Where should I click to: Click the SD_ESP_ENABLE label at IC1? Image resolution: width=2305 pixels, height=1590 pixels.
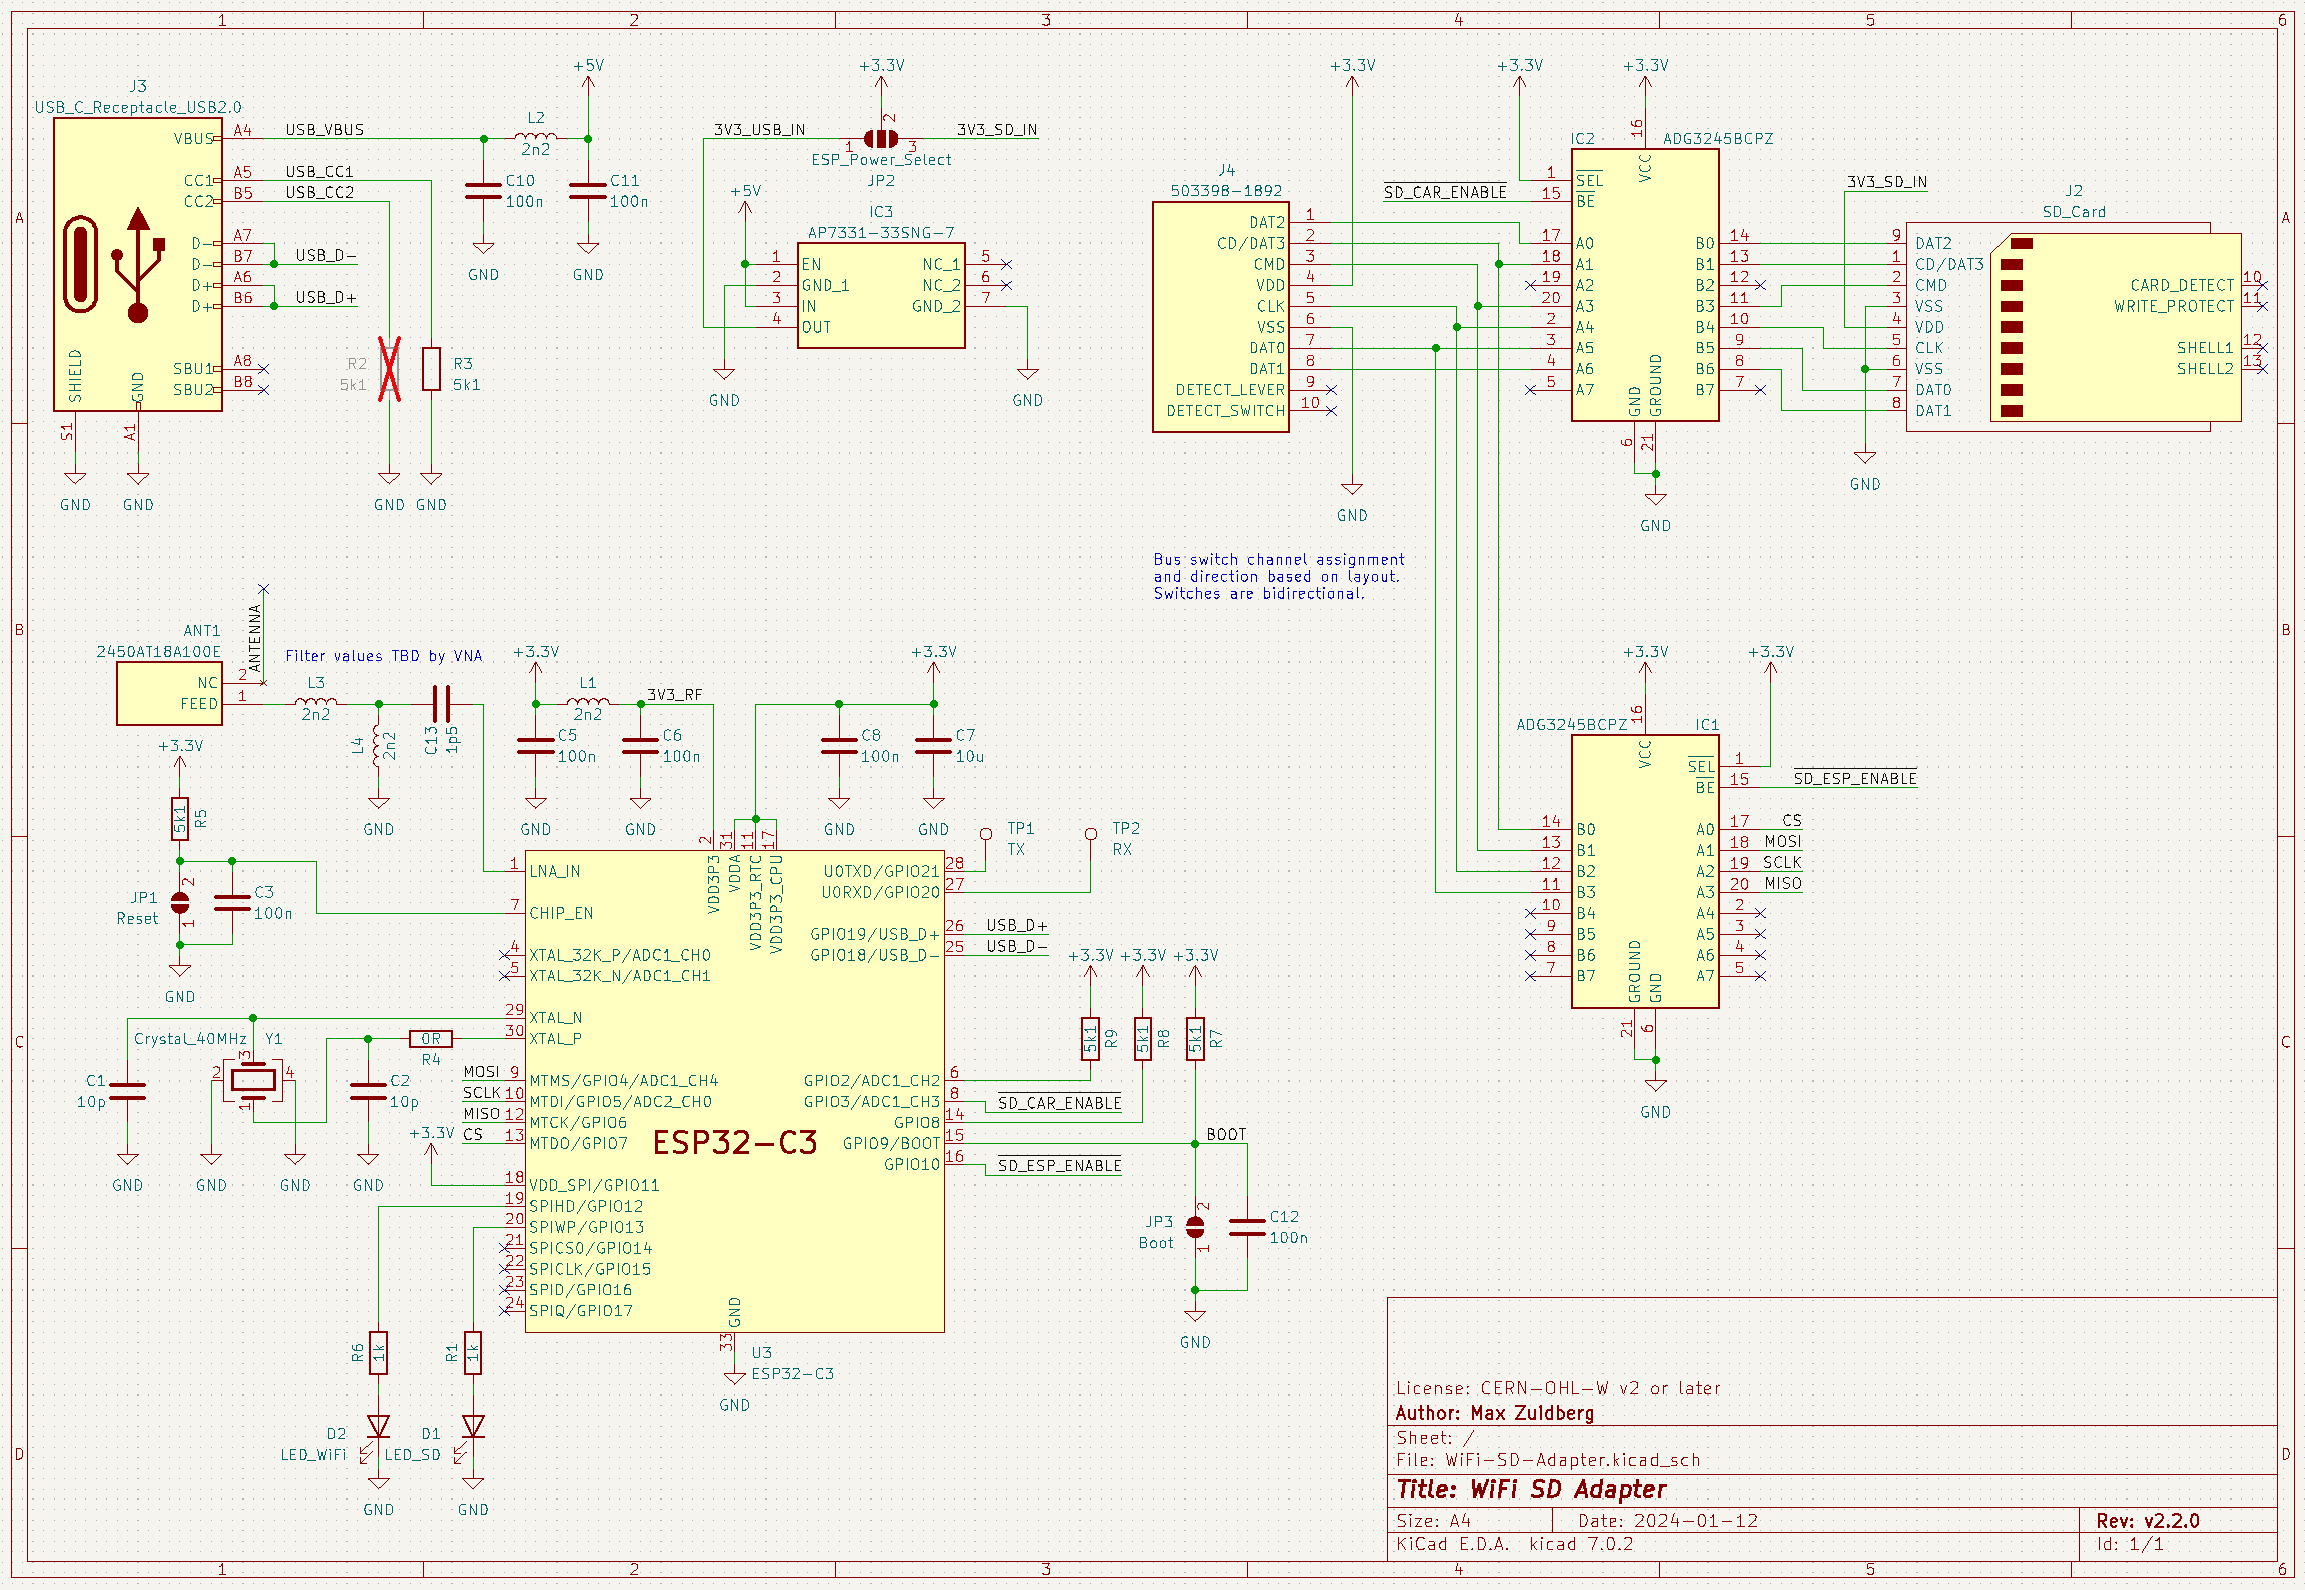(x=1855, y=778)
